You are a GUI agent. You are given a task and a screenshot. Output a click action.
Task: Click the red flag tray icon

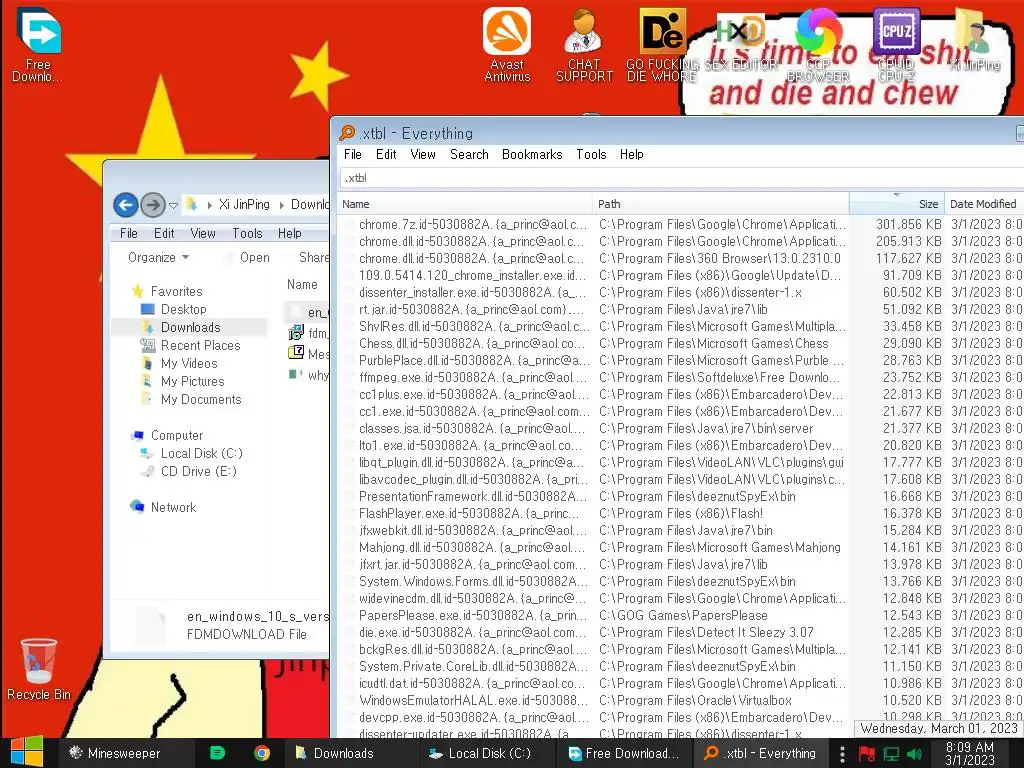(x=867, y=754)
